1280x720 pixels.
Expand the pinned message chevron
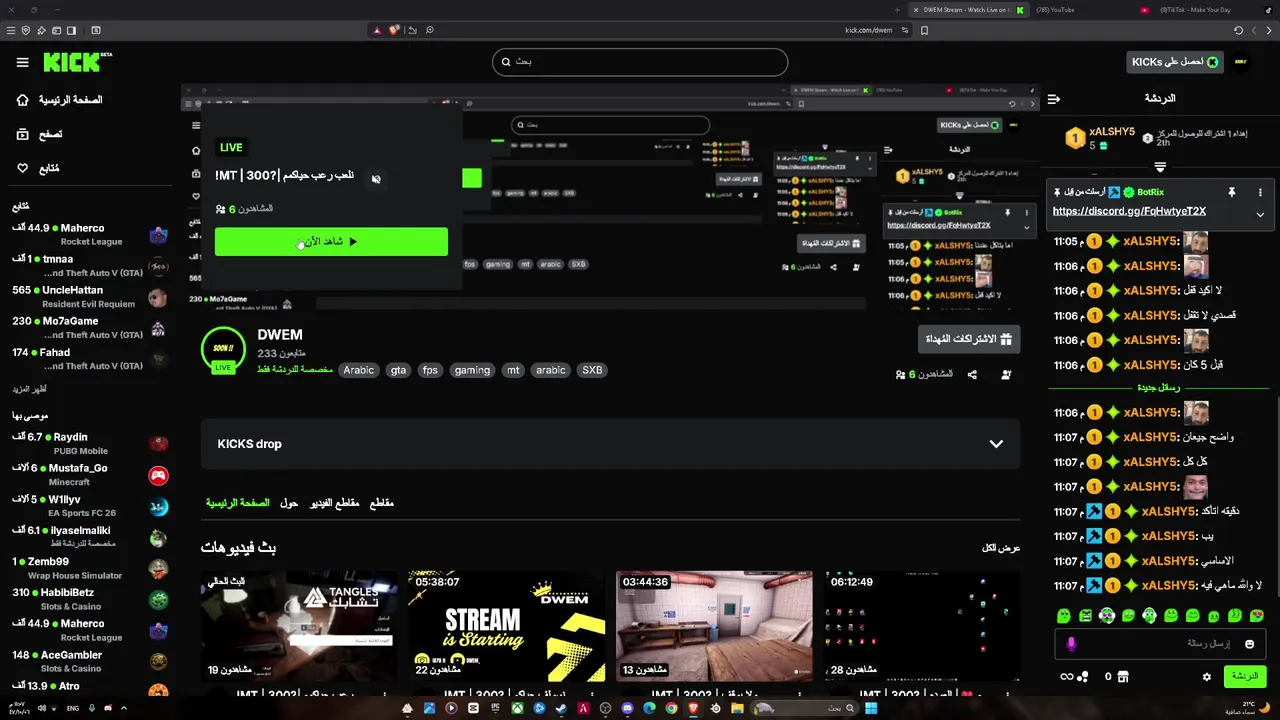[1260, 214]
